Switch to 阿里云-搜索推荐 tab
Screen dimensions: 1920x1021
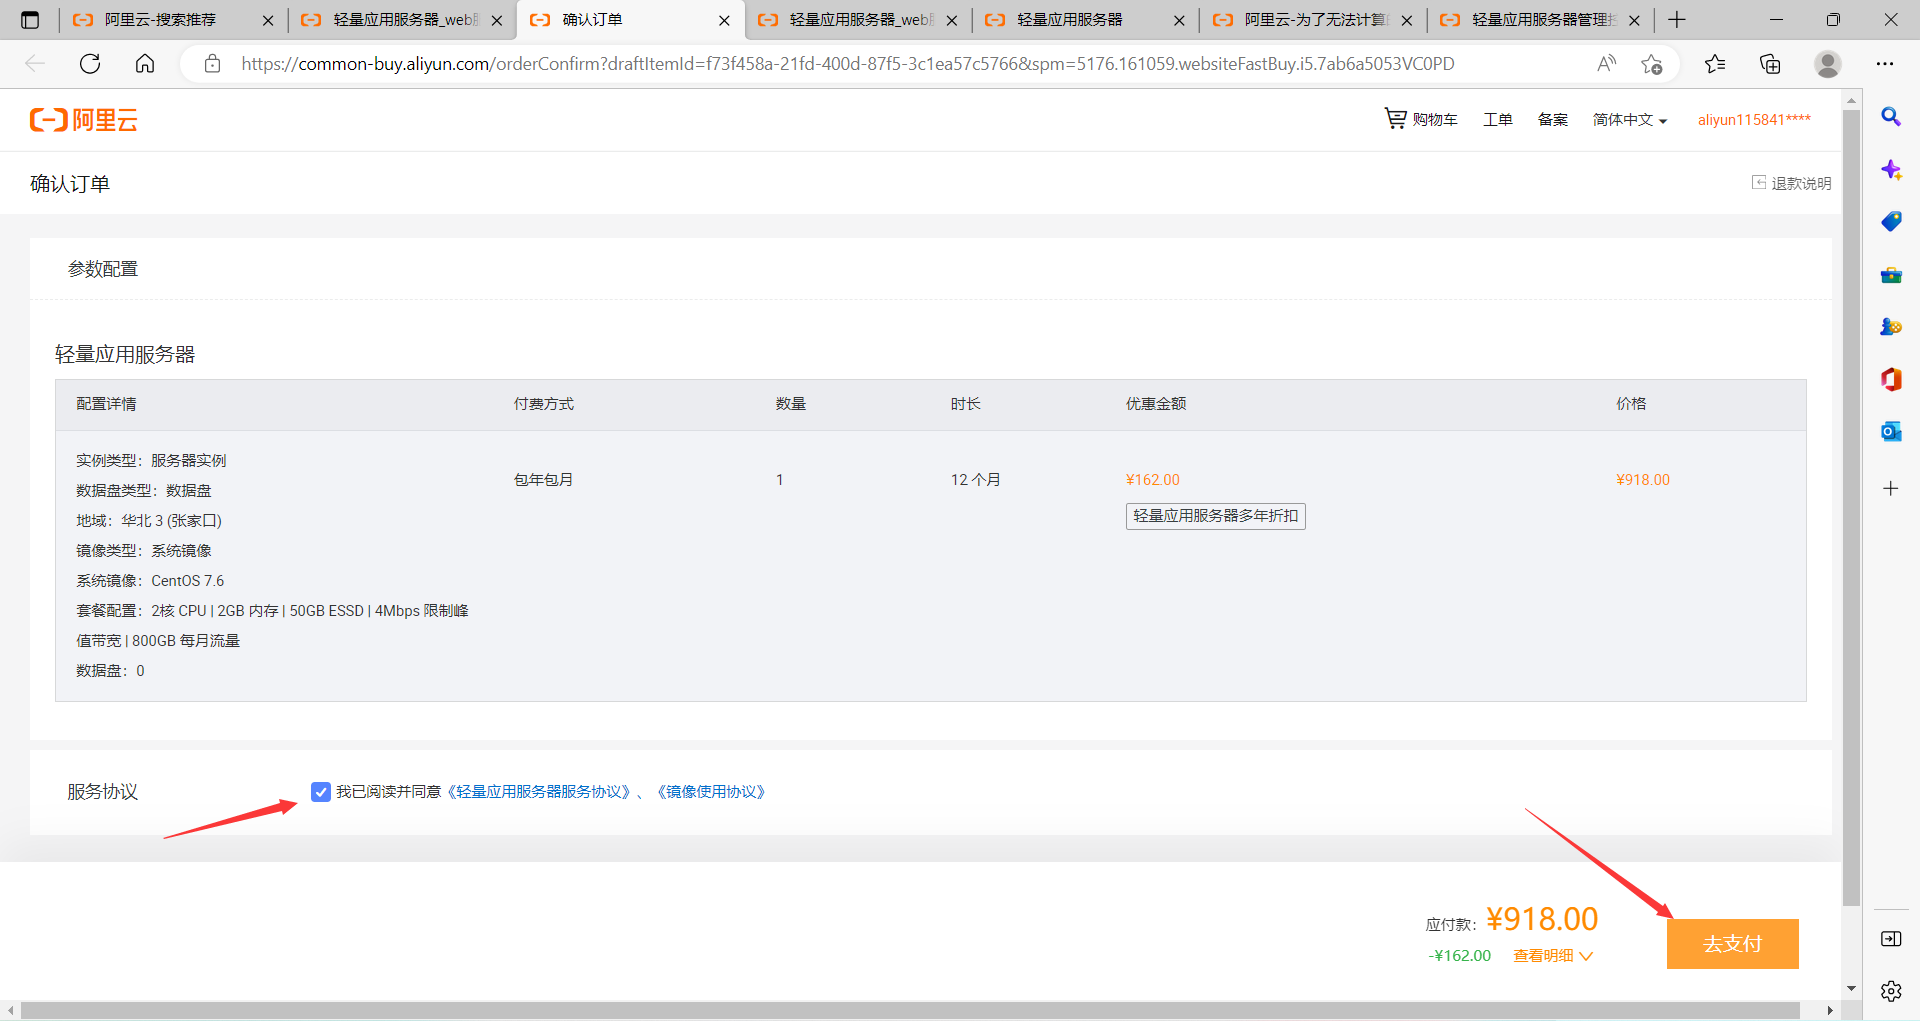click(x=172, y=20)
